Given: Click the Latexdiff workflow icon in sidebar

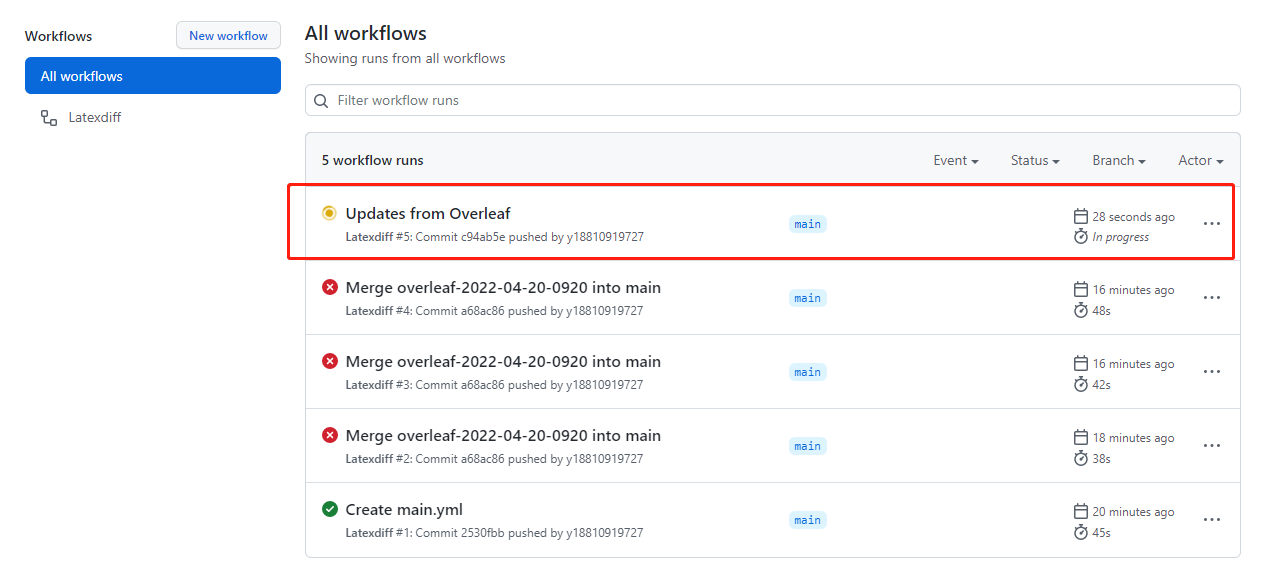Looking at the screenshot, I should (48, 118).
